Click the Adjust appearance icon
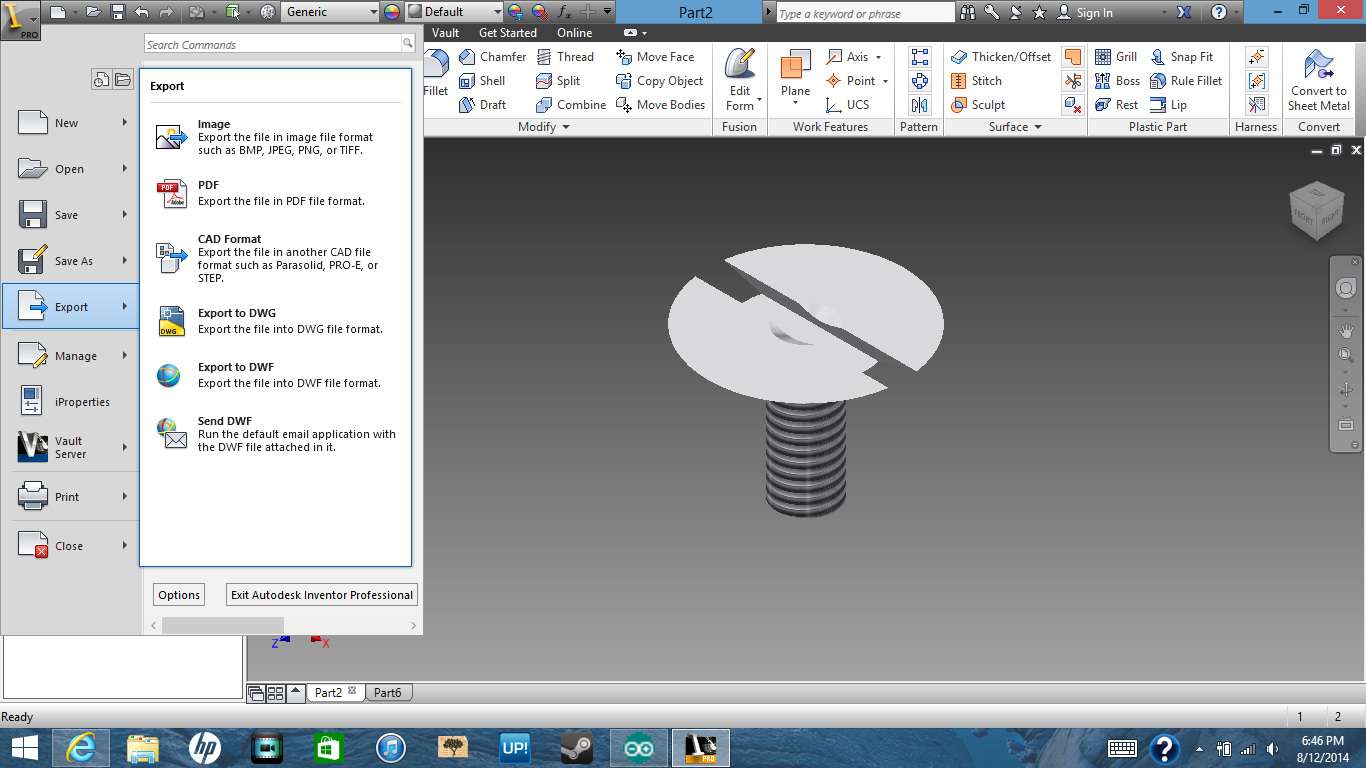 point(515,12)
